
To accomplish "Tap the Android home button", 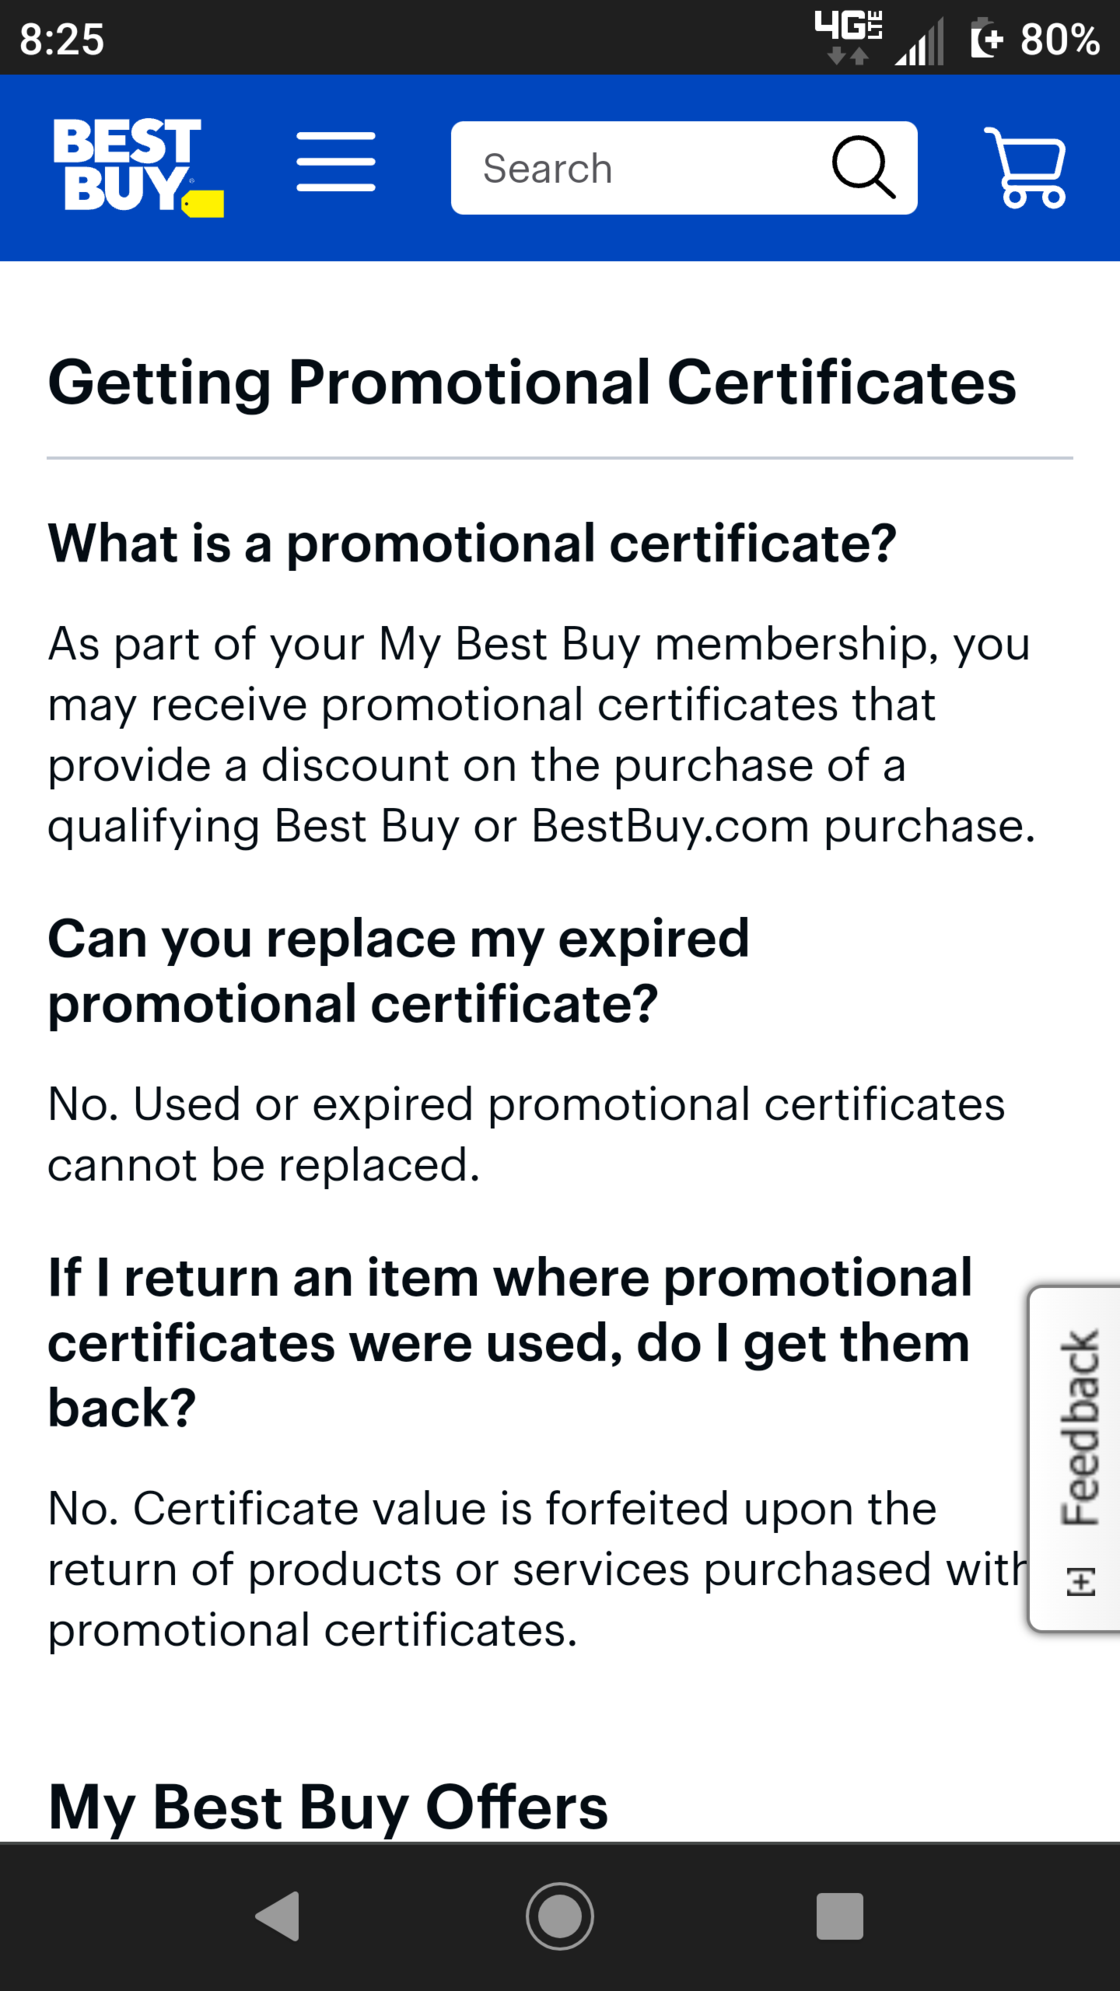I will tap(560, 1916).
